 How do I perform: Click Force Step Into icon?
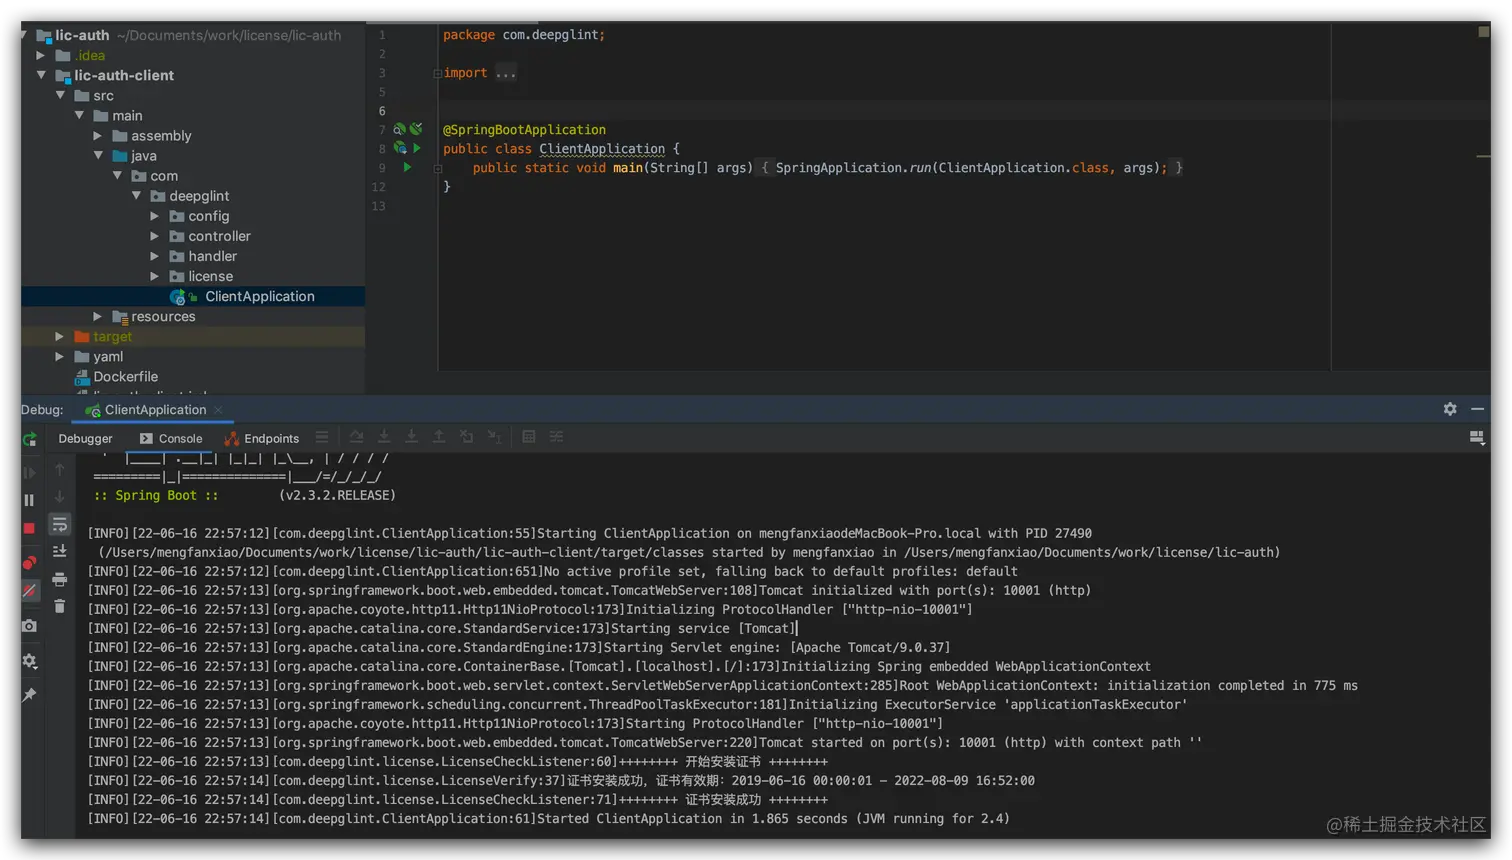[411, 437]
